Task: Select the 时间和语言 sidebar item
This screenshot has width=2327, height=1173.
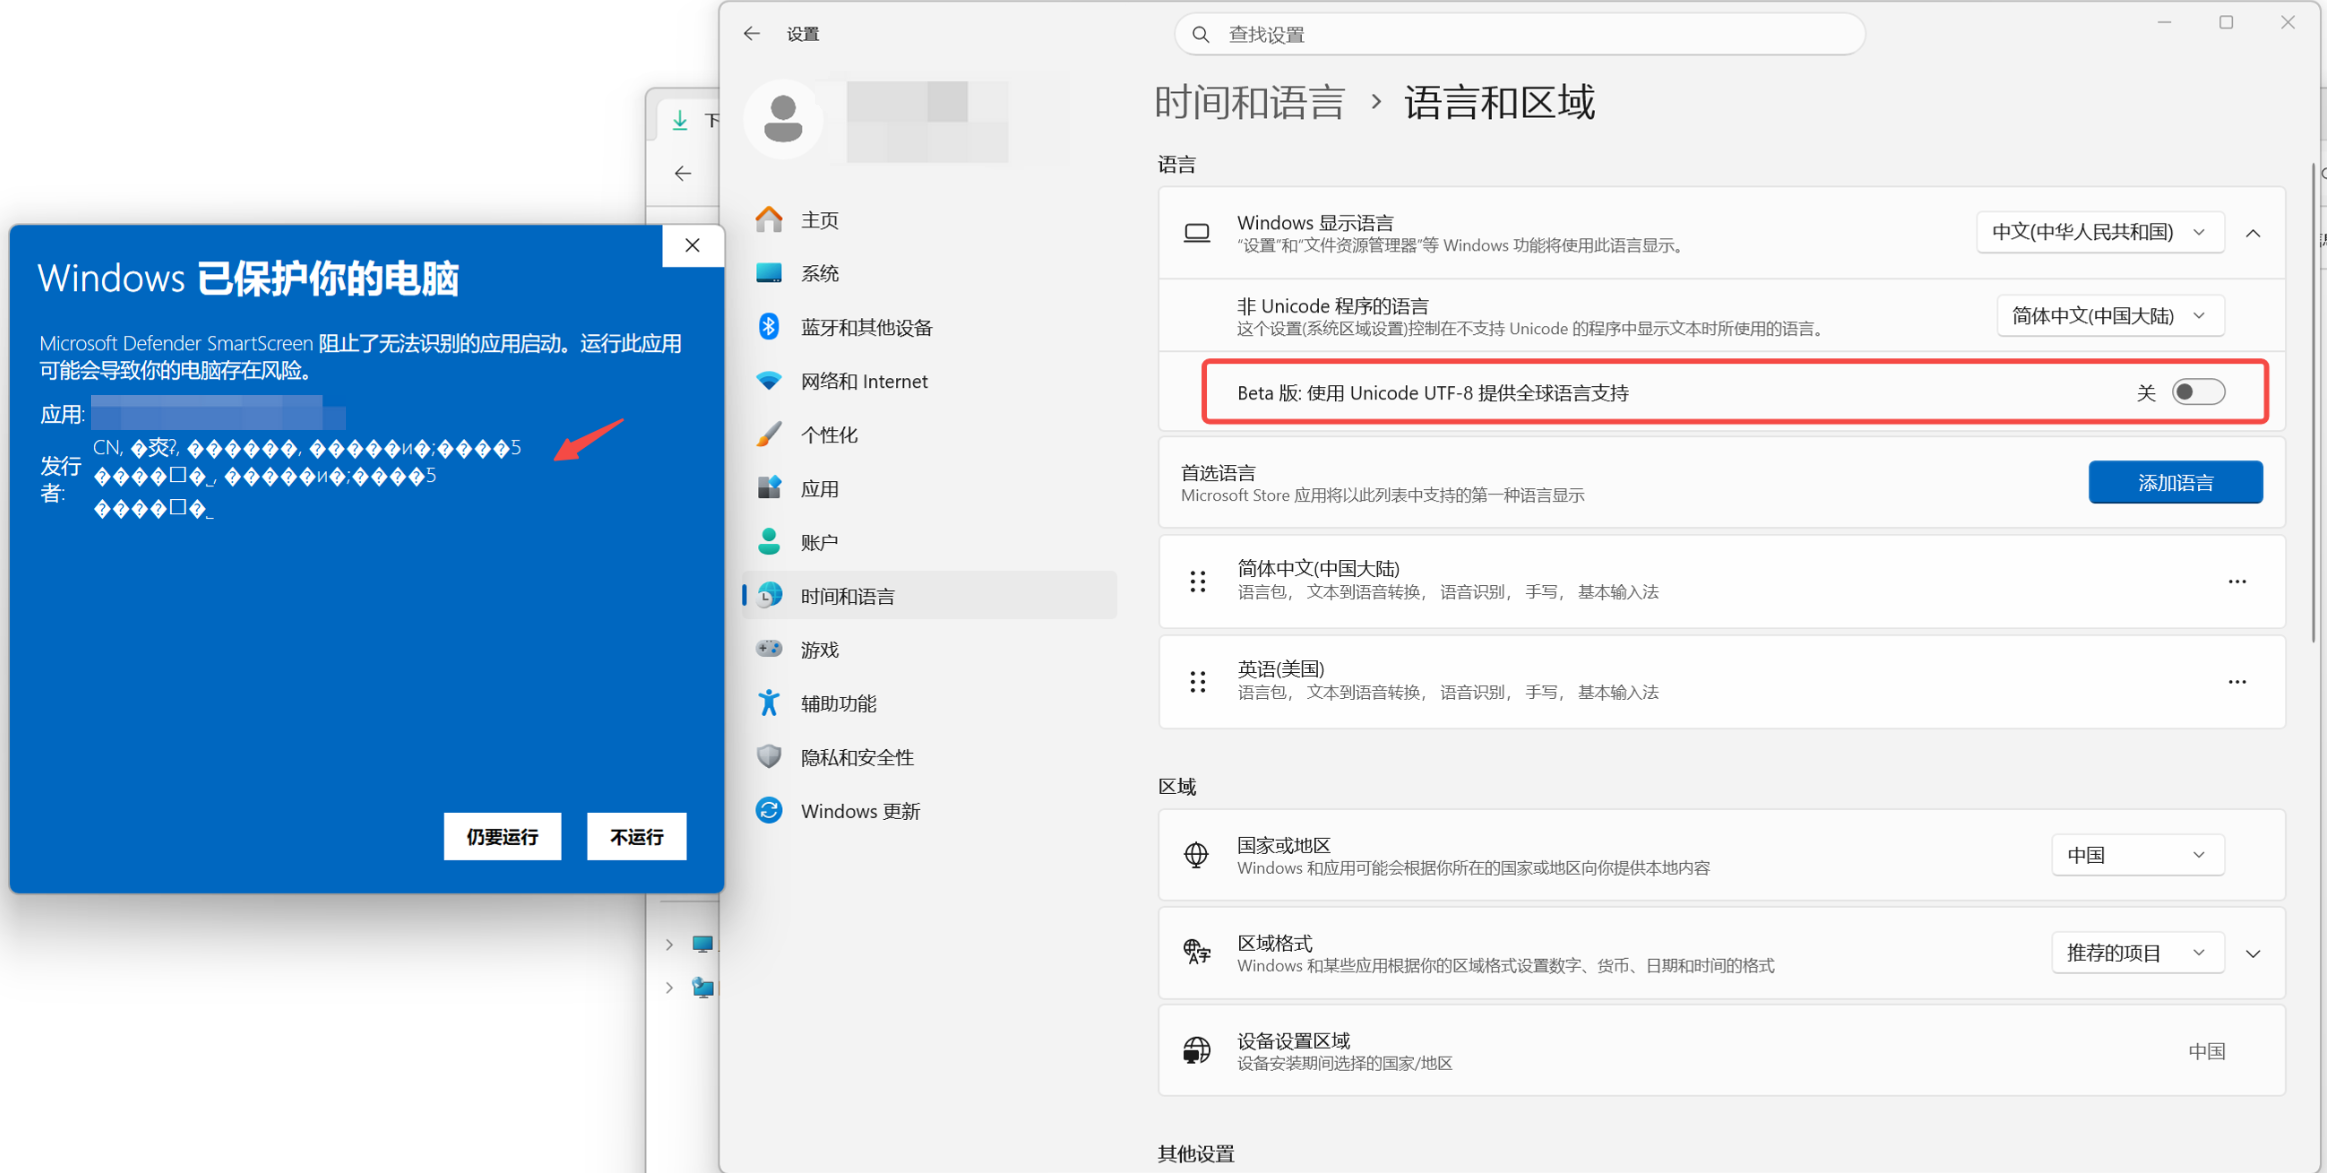Action: 928,596
